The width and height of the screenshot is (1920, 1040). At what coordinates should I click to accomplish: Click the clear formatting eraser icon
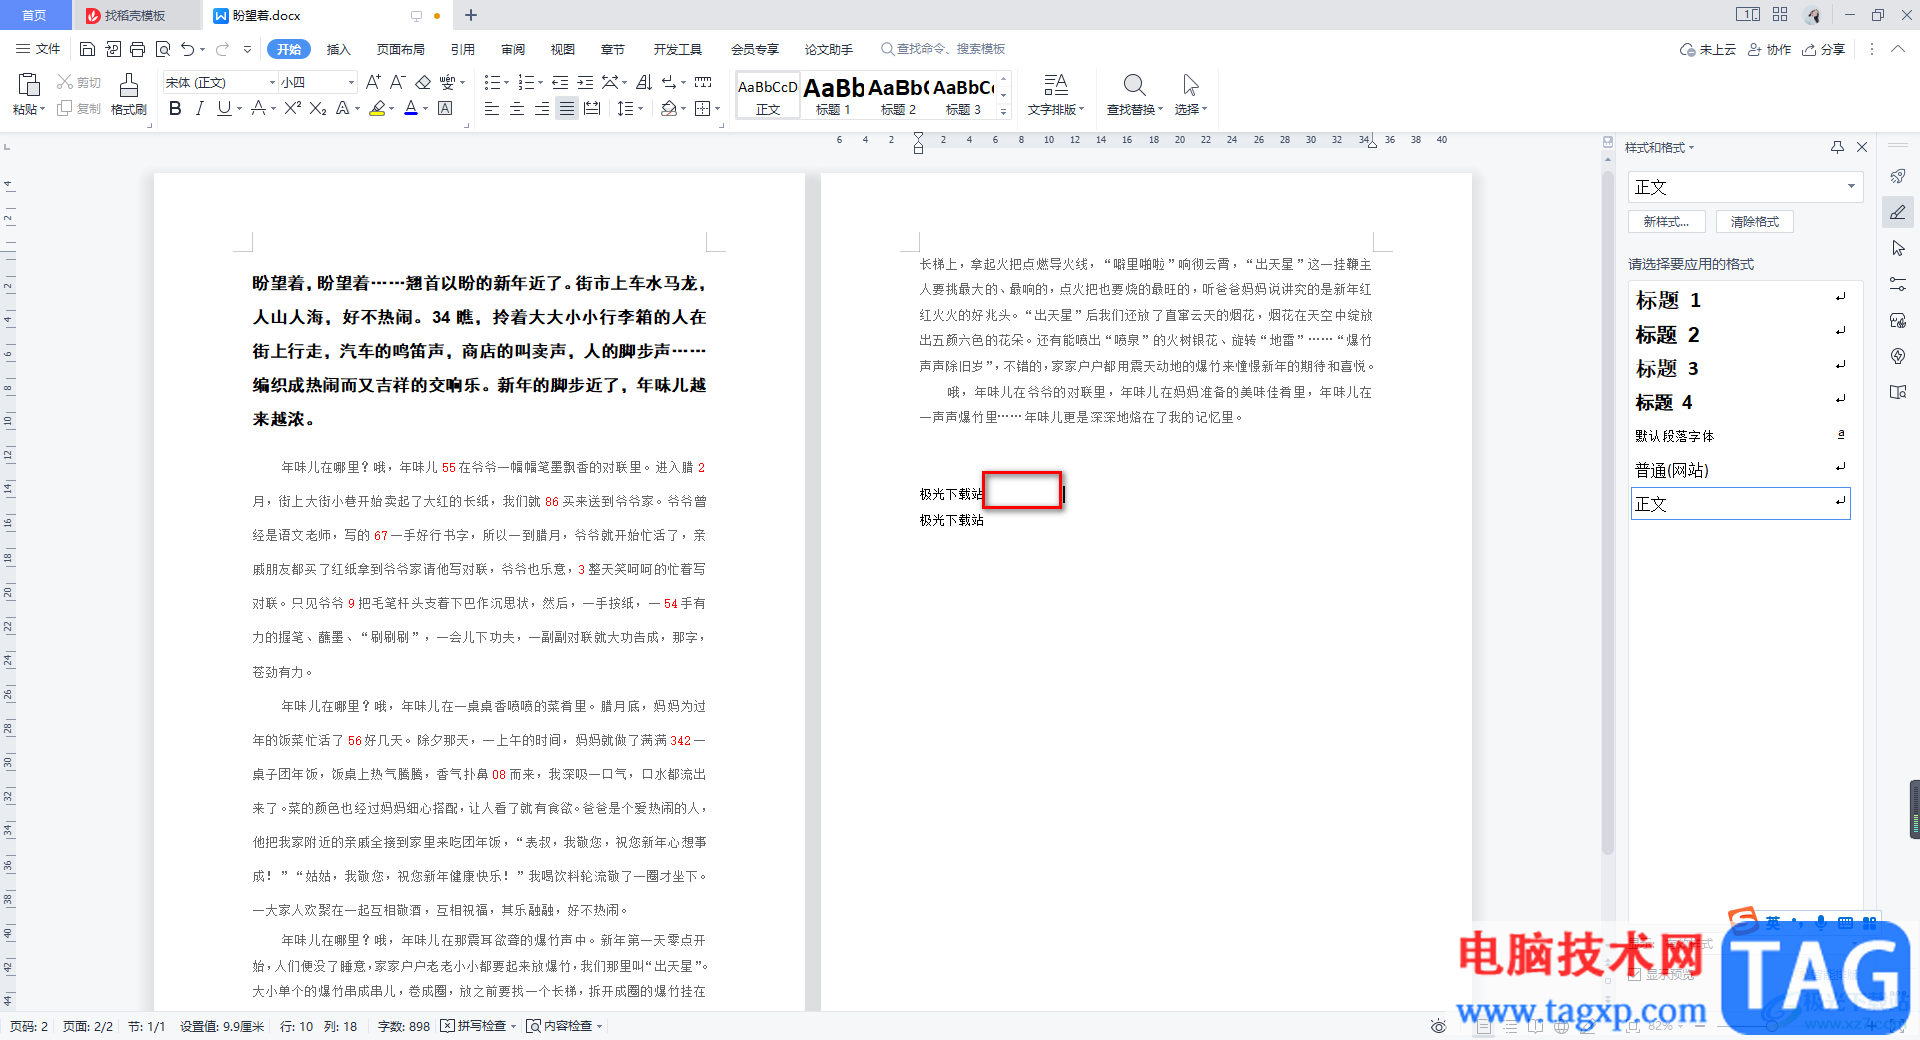click(x=423, y=82)
